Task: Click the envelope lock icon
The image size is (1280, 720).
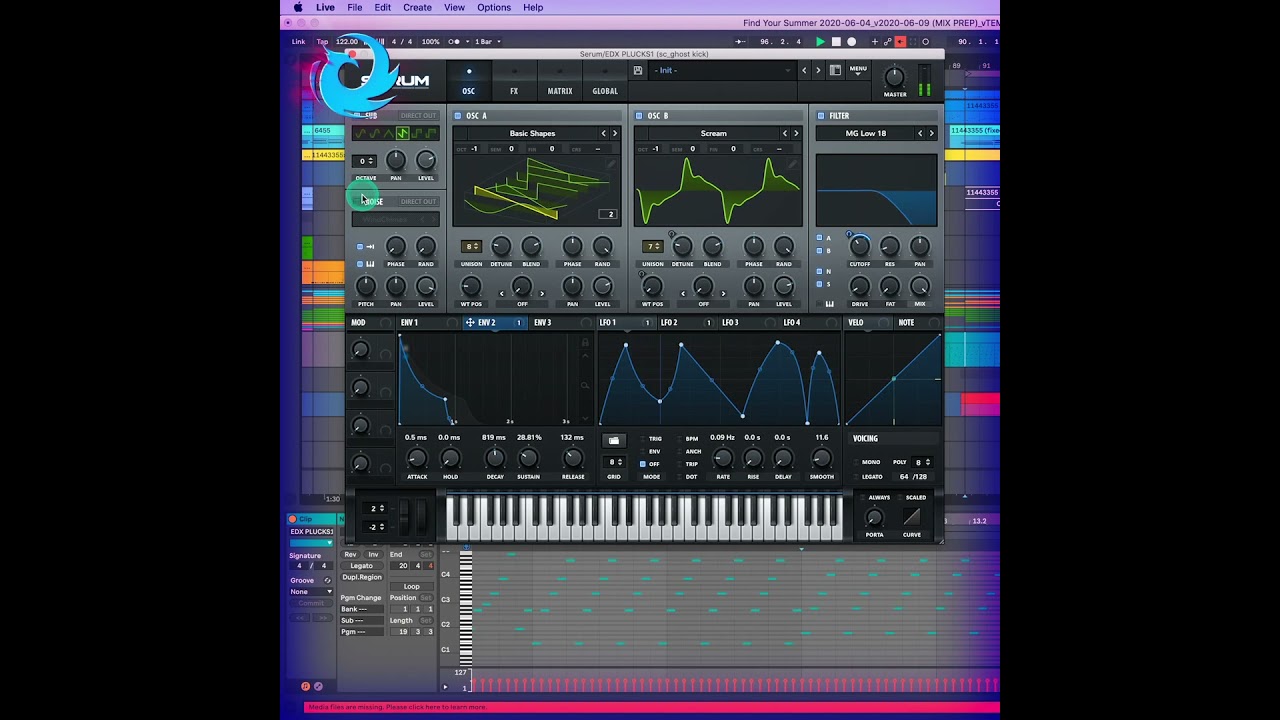Action: click(x=585, y=343)
